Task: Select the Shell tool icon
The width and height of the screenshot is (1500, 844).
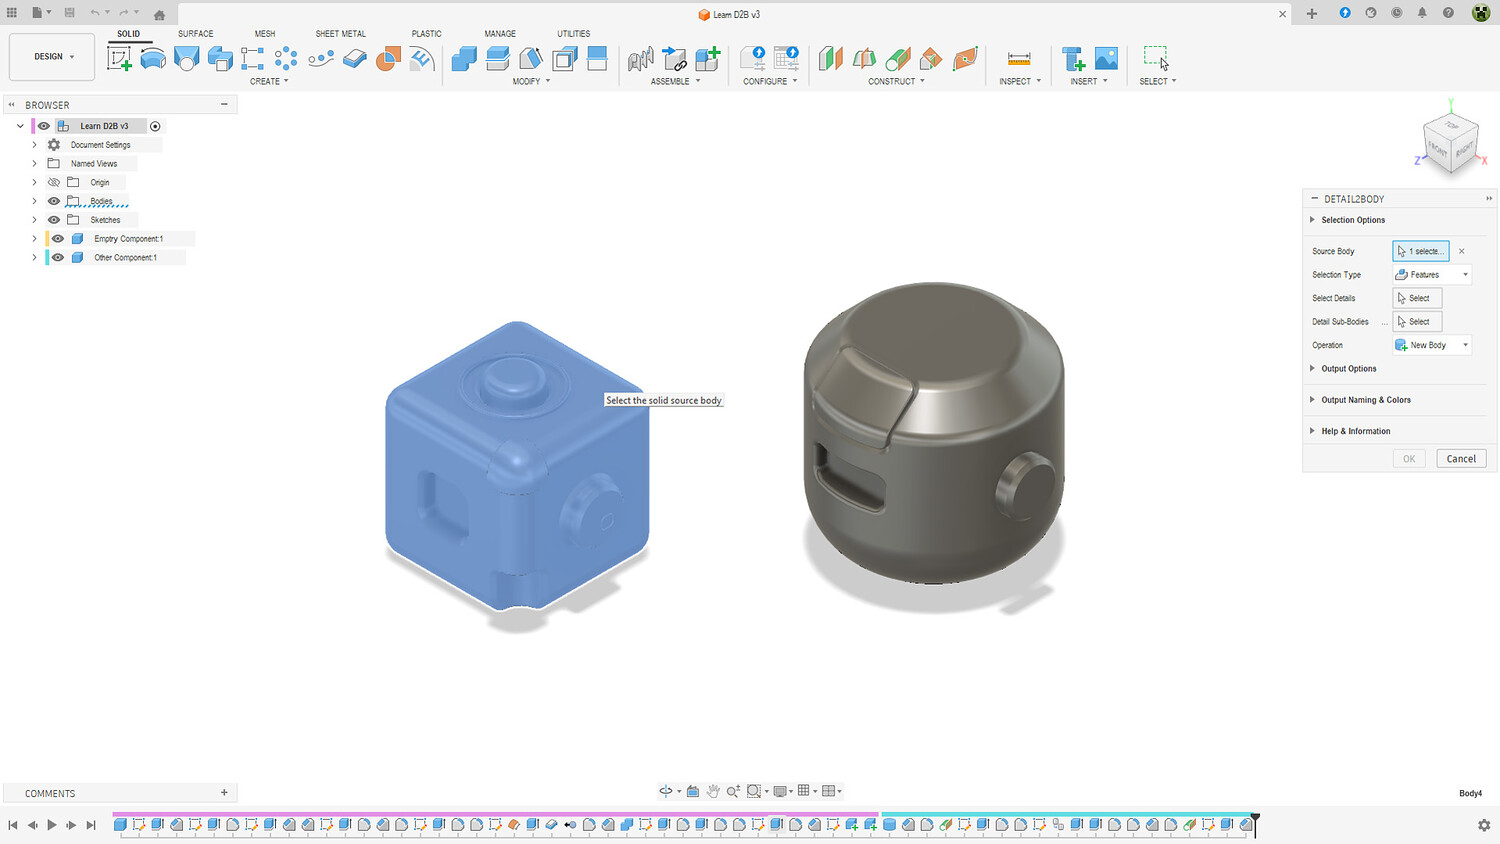Action: click(565, 58)
